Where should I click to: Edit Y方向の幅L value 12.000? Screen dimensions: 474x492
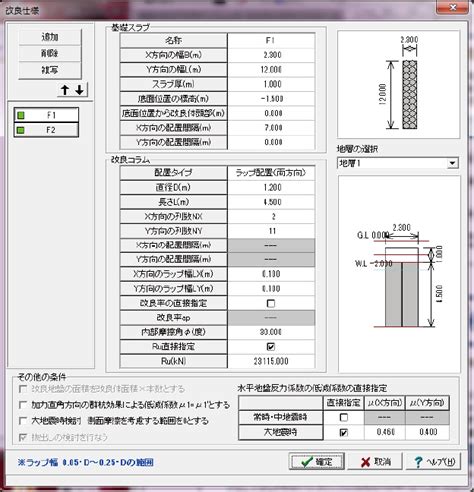click(271, 69)
